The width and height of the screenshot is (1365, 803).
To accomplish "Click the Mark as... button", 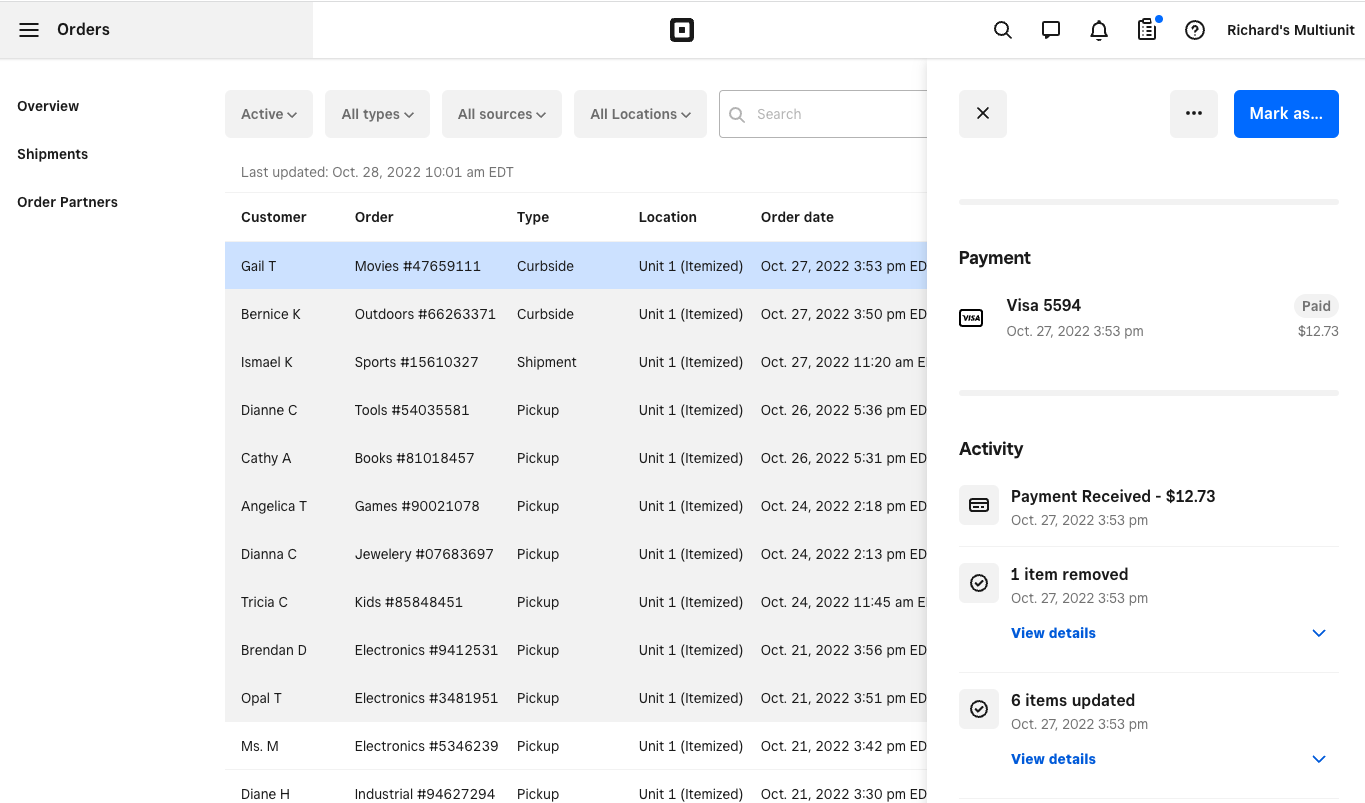I will point(1286,113).
